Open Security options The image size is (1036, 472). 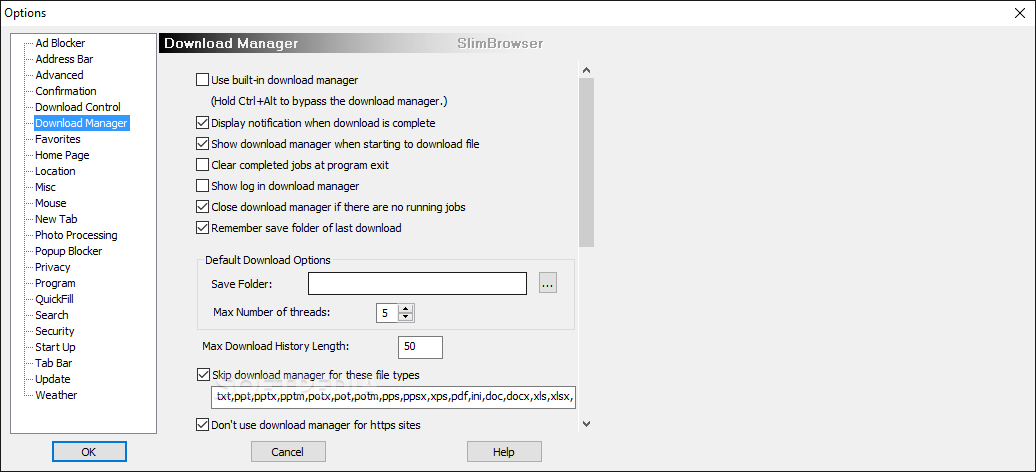(55, 331)
